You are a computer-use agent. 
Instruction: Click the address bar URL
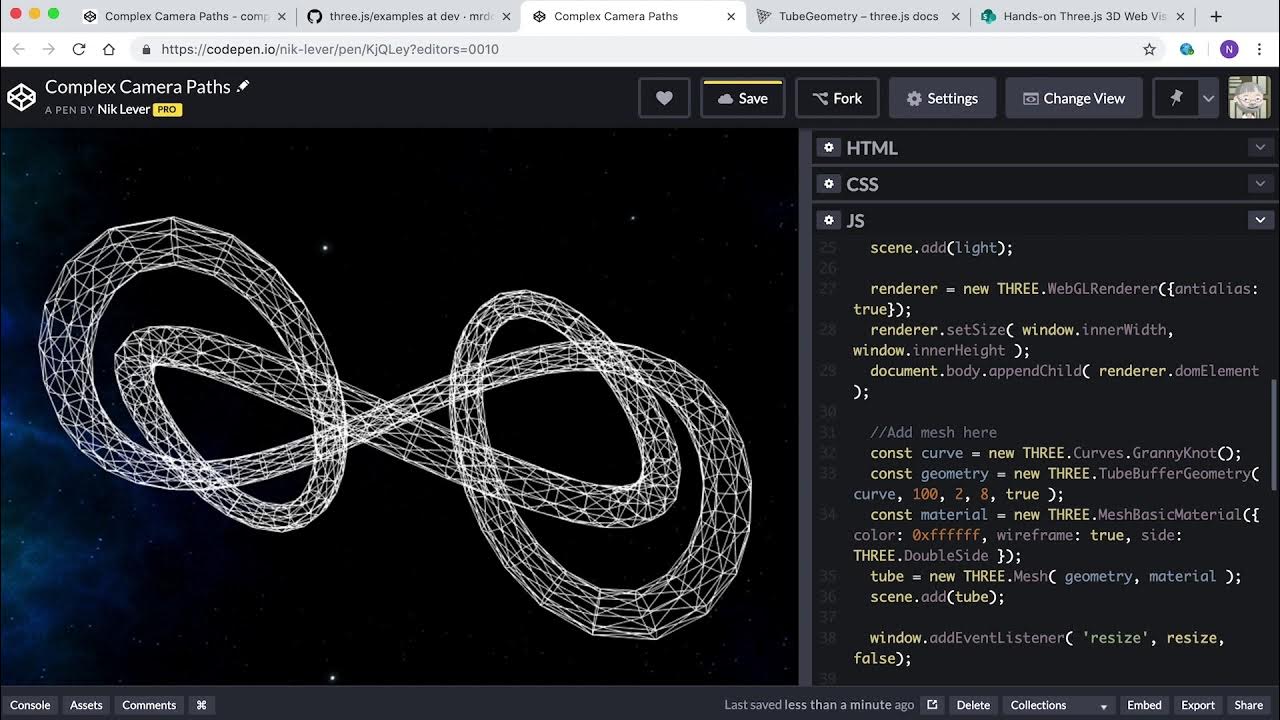coord(330,49)
